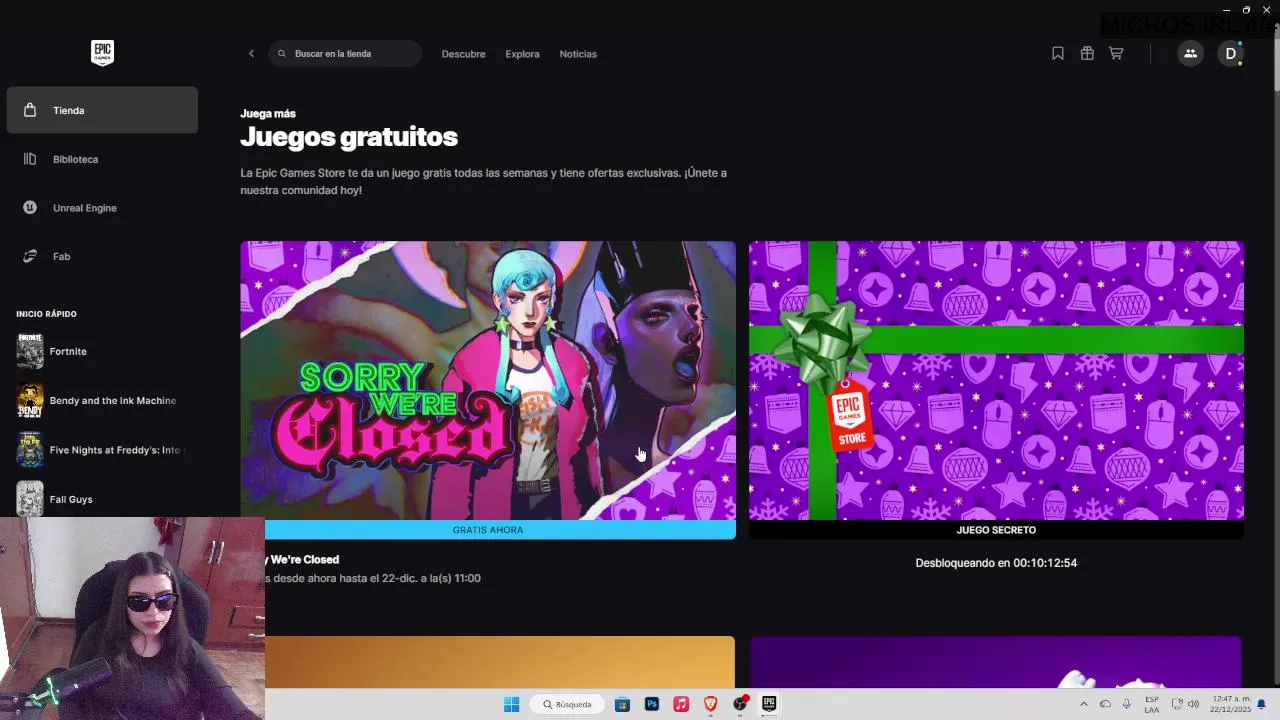The image size is (1280, 720).
Task: Click the Fab logo icon
Action: coord(30,256)
